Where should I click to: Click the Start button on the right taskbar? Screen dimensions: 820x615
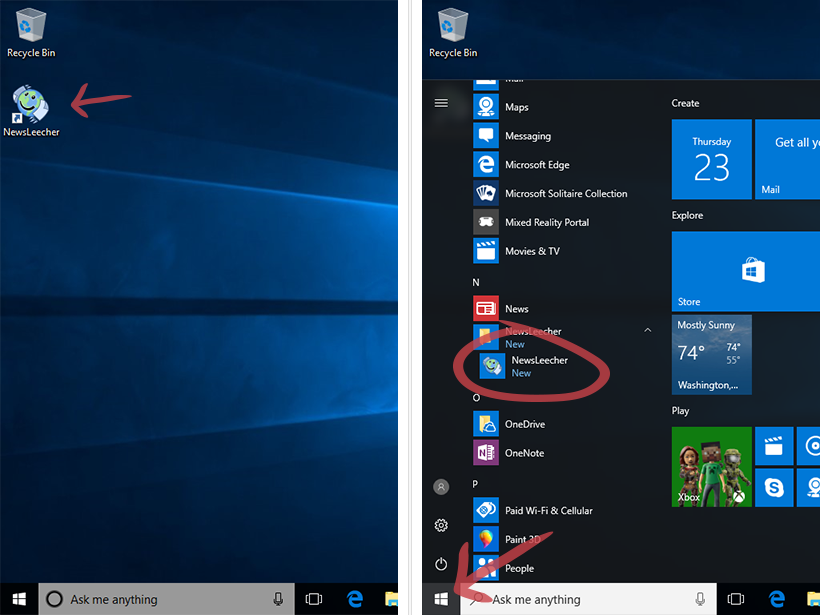(441, 599)
